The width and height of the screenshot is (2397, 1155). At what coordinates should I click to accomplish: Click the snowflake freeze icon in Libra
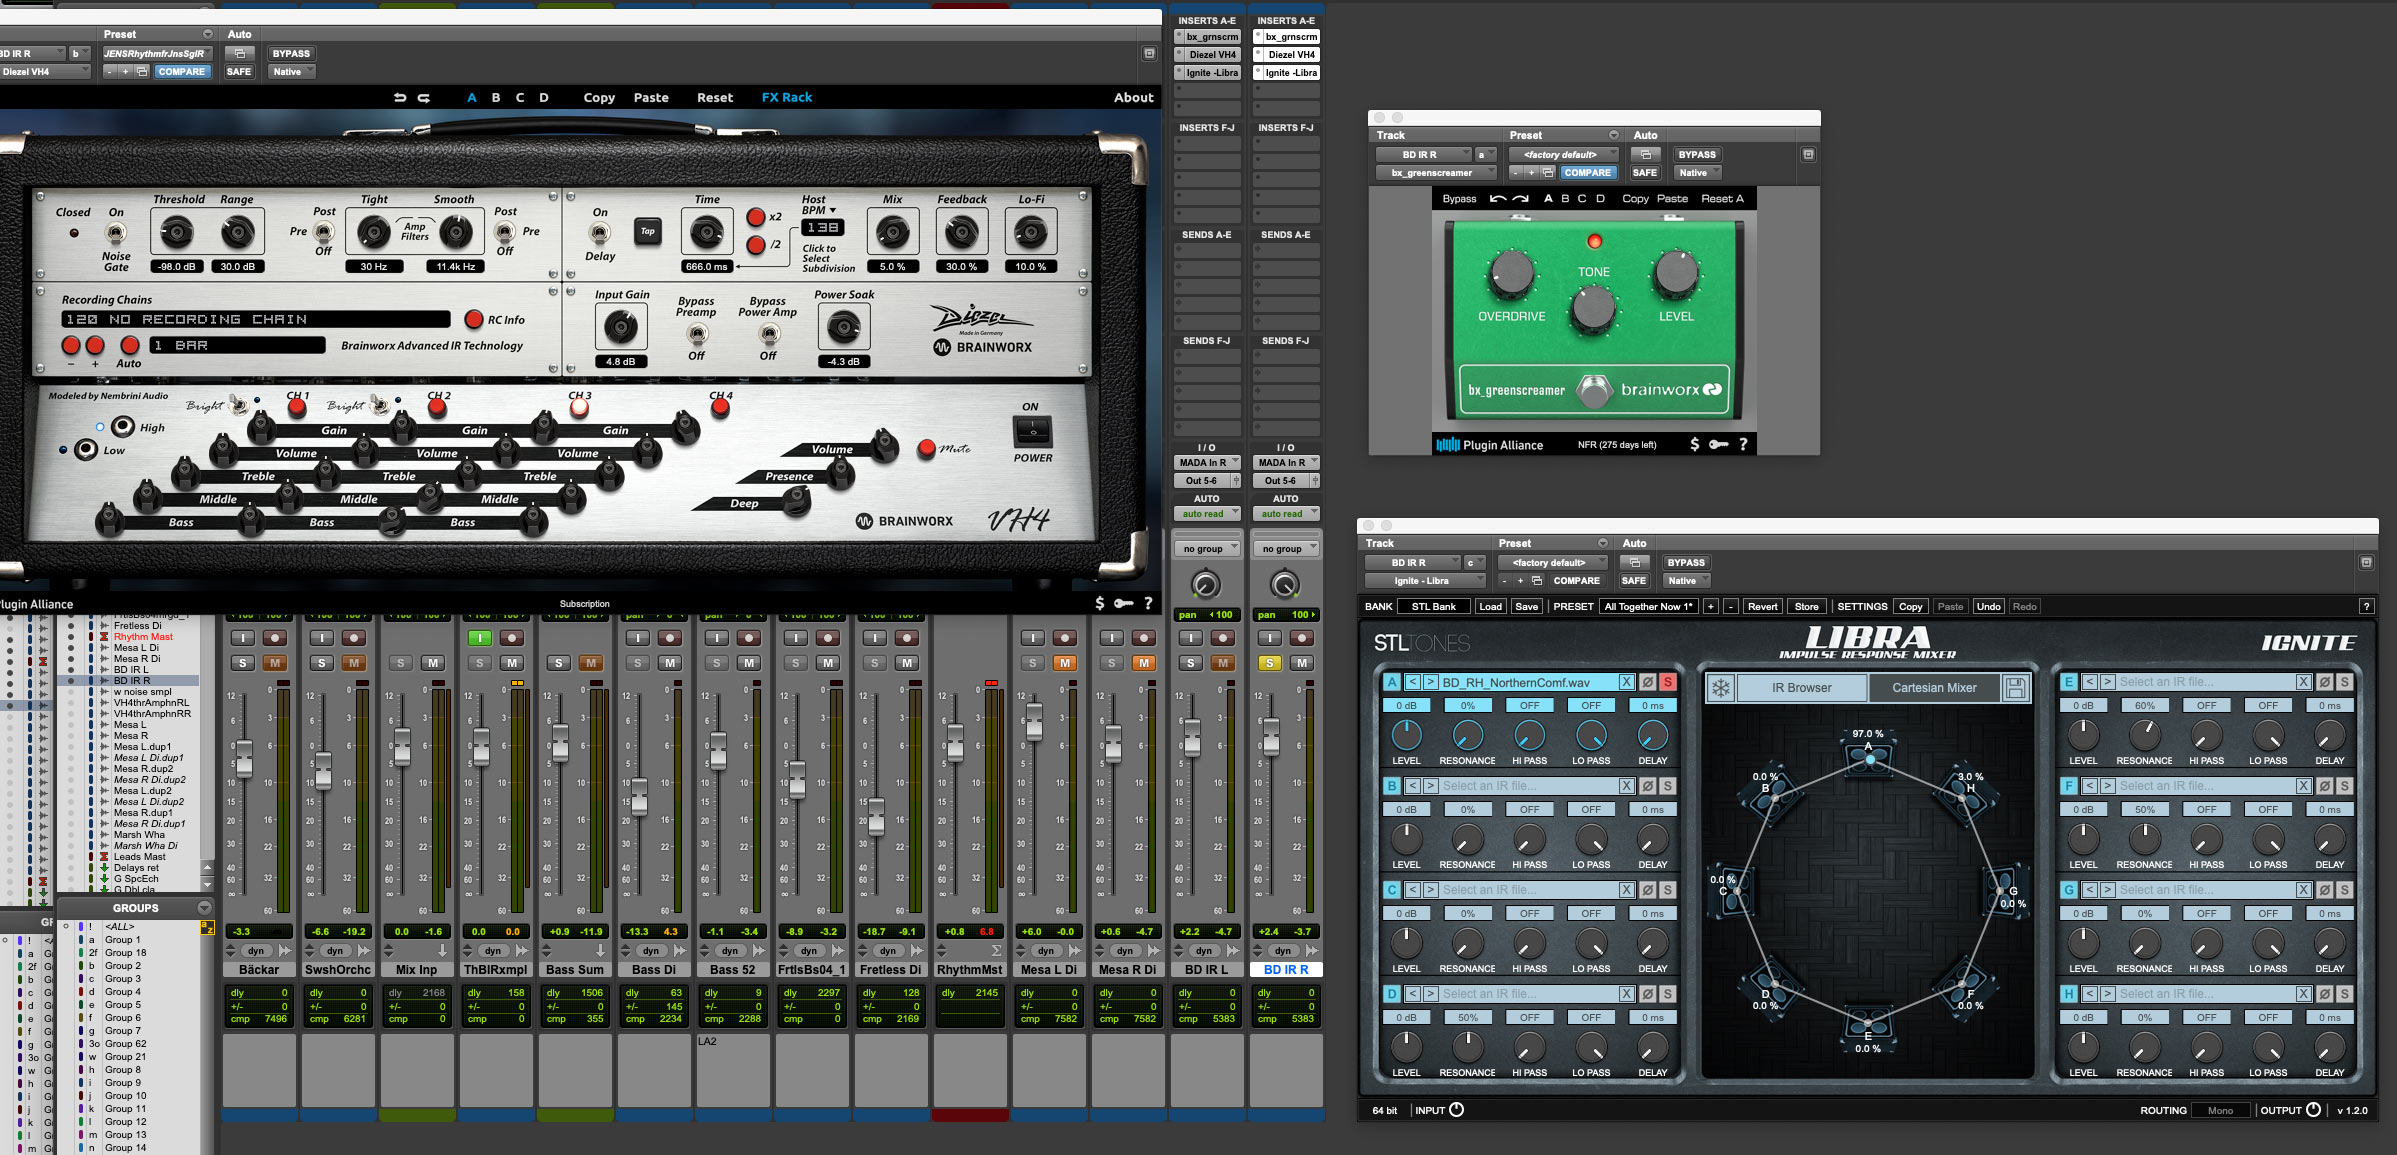coord(1720,688)
